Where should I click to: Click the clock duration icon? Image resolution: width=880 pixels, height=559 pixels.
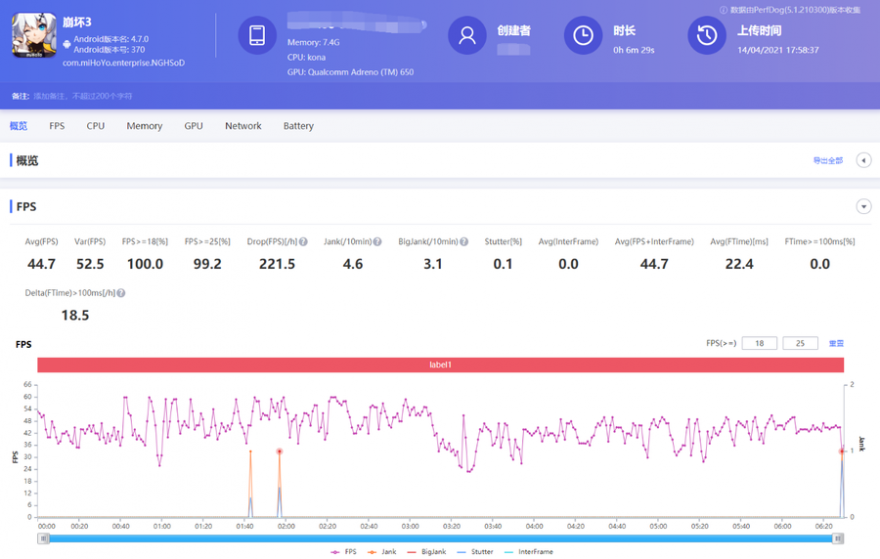(x=583, y=36)
